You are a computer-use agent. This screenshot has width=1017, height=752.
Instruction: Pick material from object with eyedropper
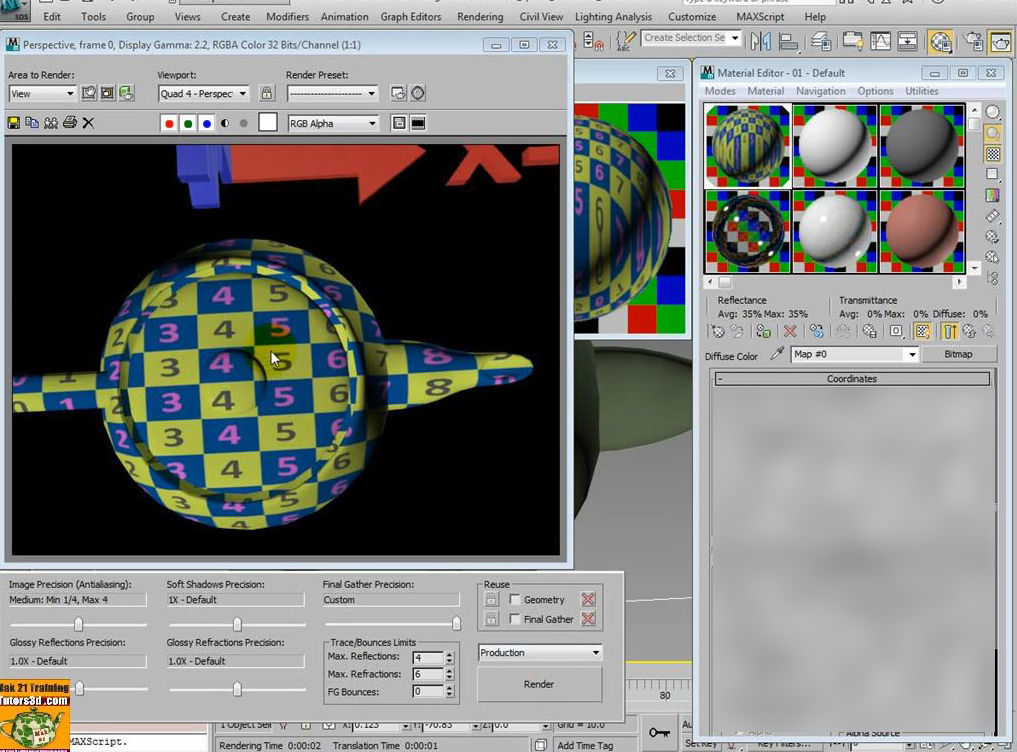pyautogui.click(x=776, y=353)
